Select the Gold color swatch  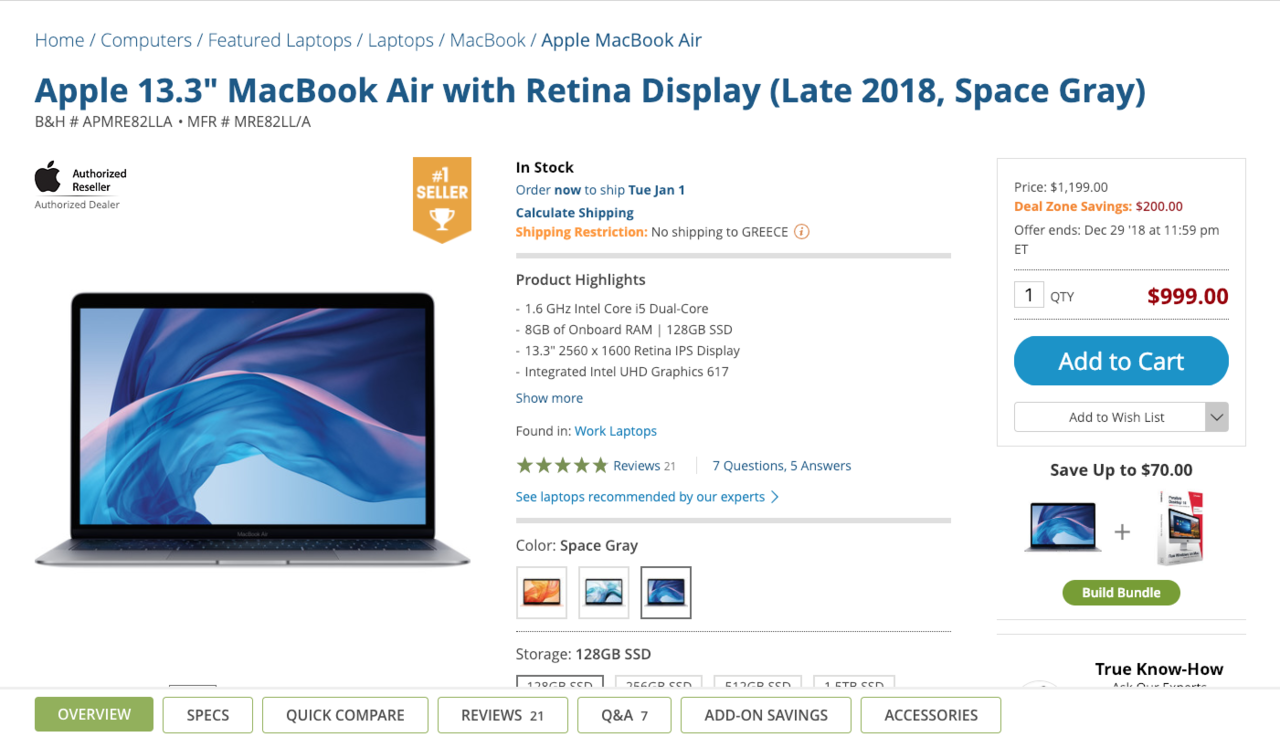[x=542, y=593]
